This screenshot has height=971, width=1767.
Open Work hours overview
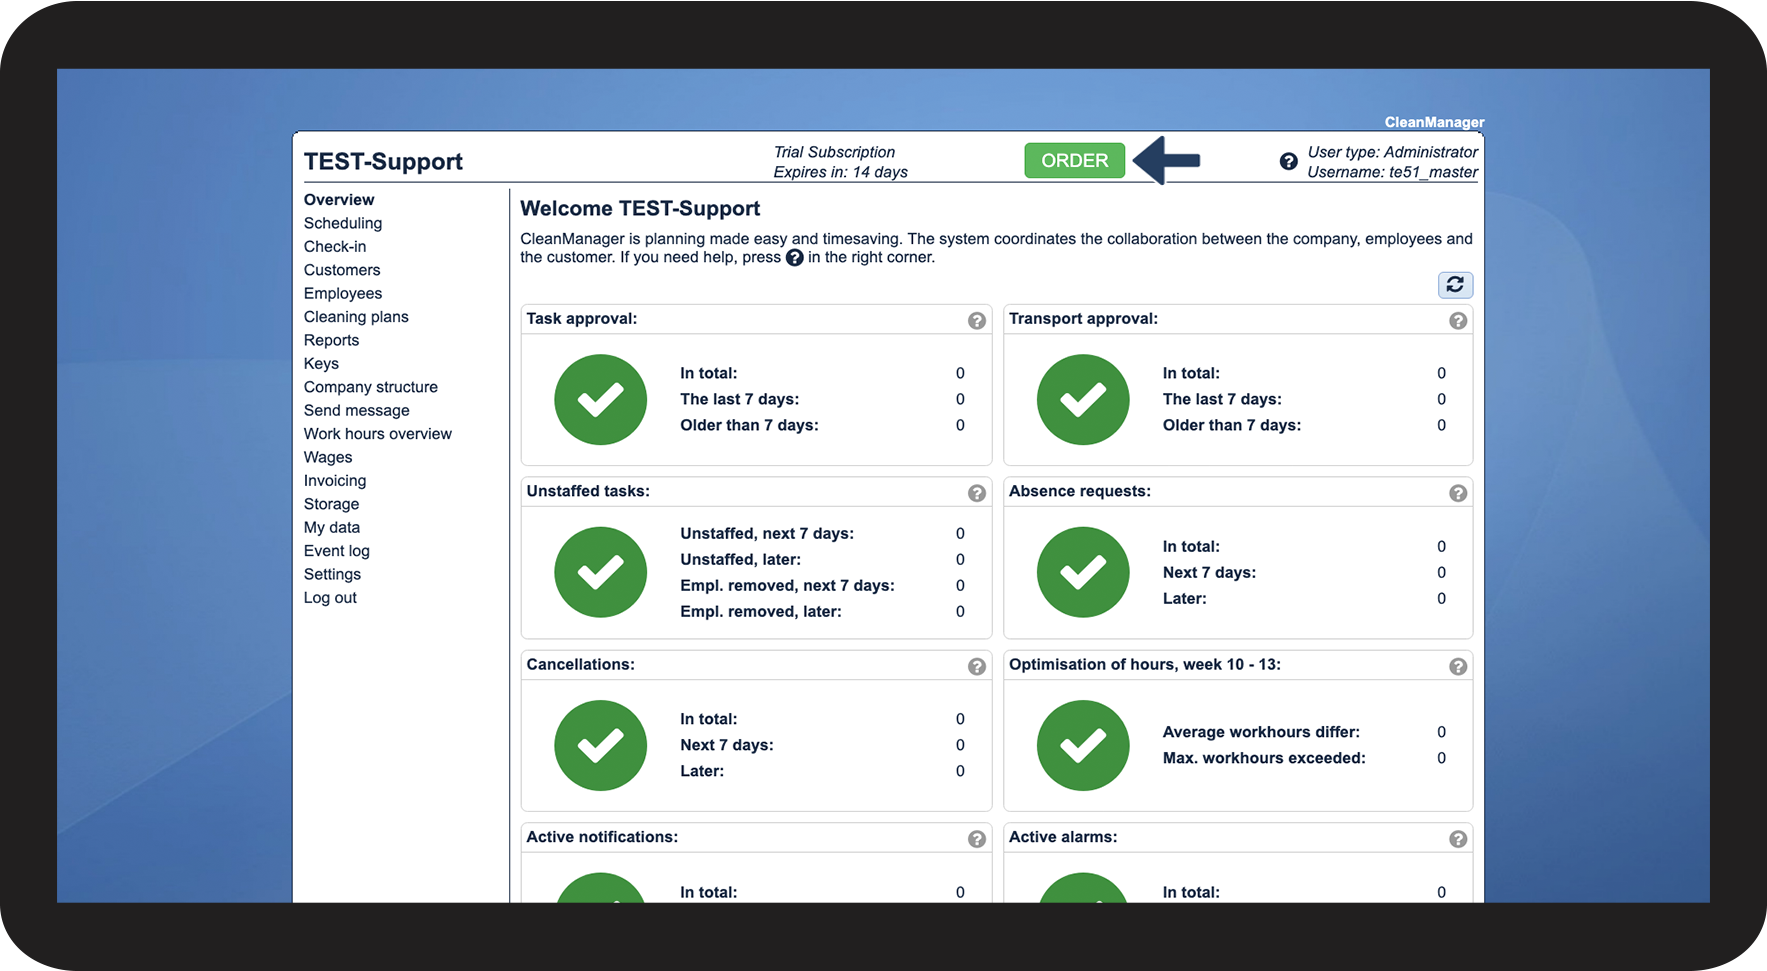(378, 434)
